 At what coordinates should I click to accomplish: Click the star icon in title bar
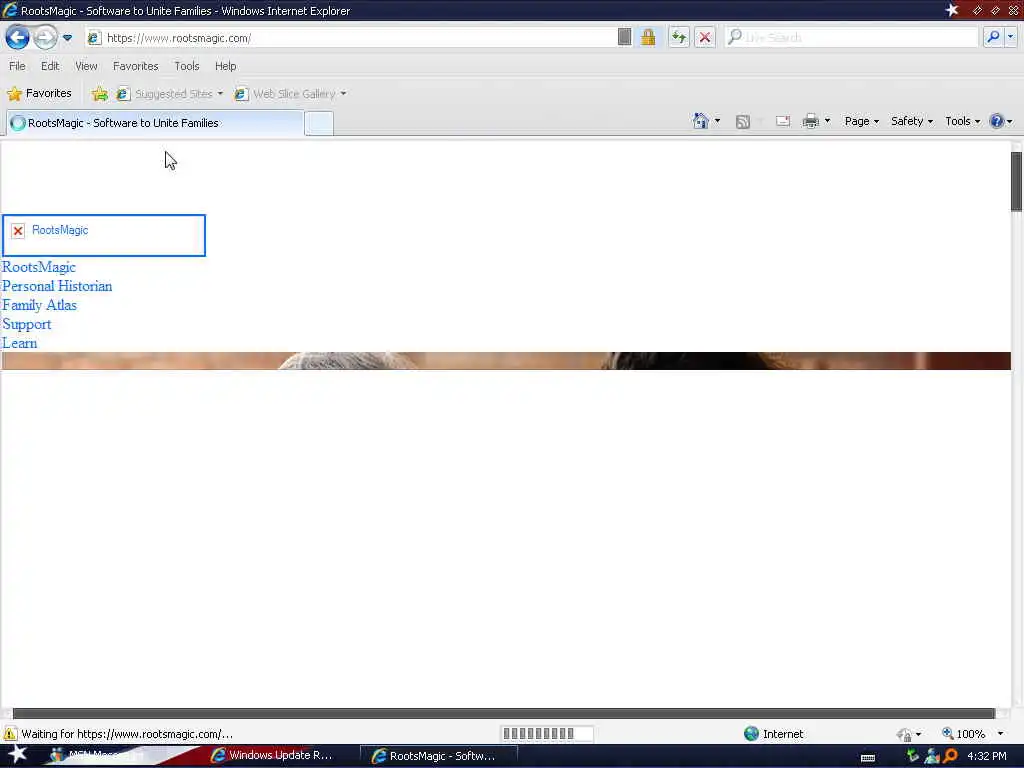[952, 10]
